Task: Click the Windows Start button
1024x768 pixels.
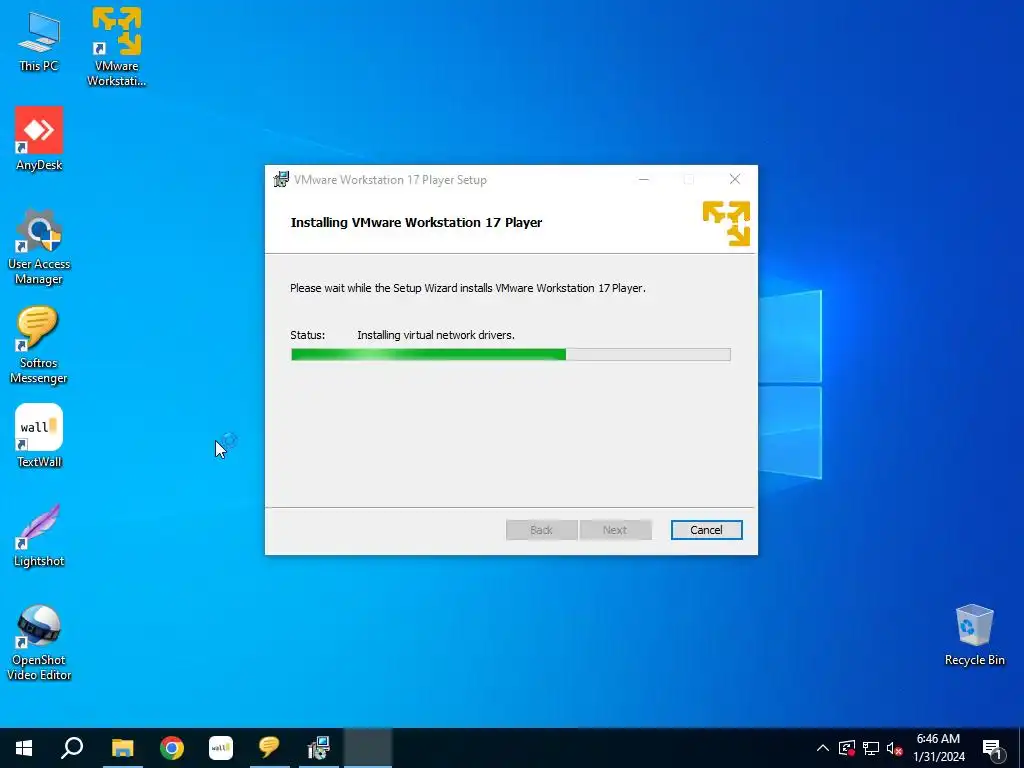Action: [24, 748]
